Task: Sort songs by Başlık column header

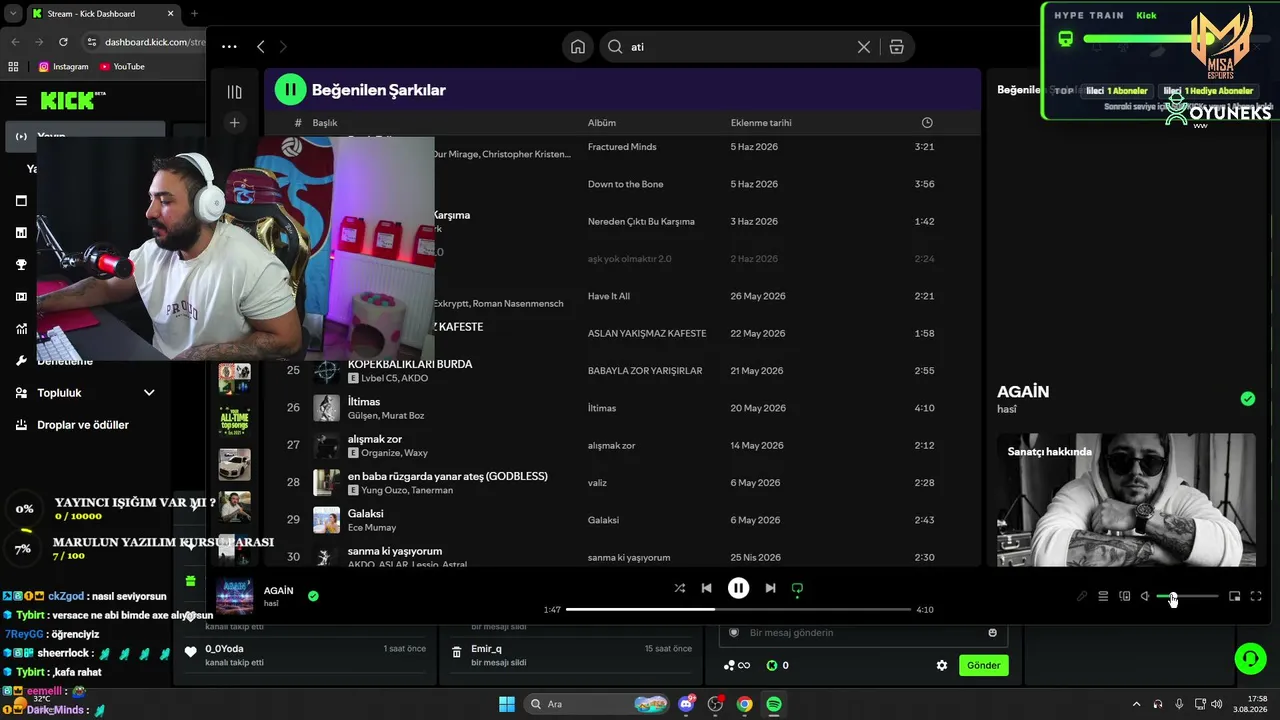Action: pos(325,123)
